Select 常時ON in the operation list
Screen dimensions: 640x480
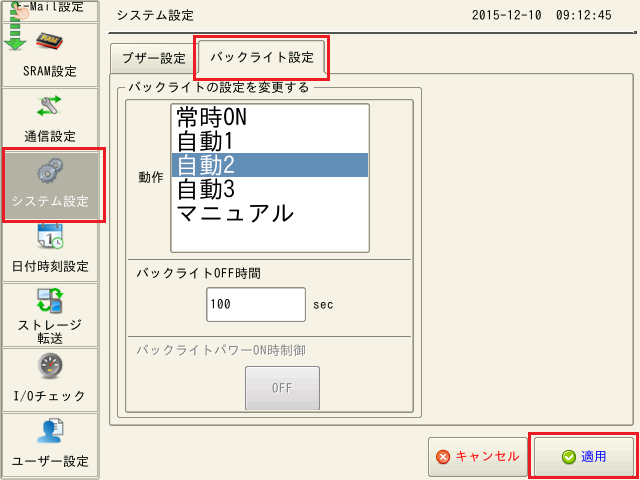click(x=269, y=117)
